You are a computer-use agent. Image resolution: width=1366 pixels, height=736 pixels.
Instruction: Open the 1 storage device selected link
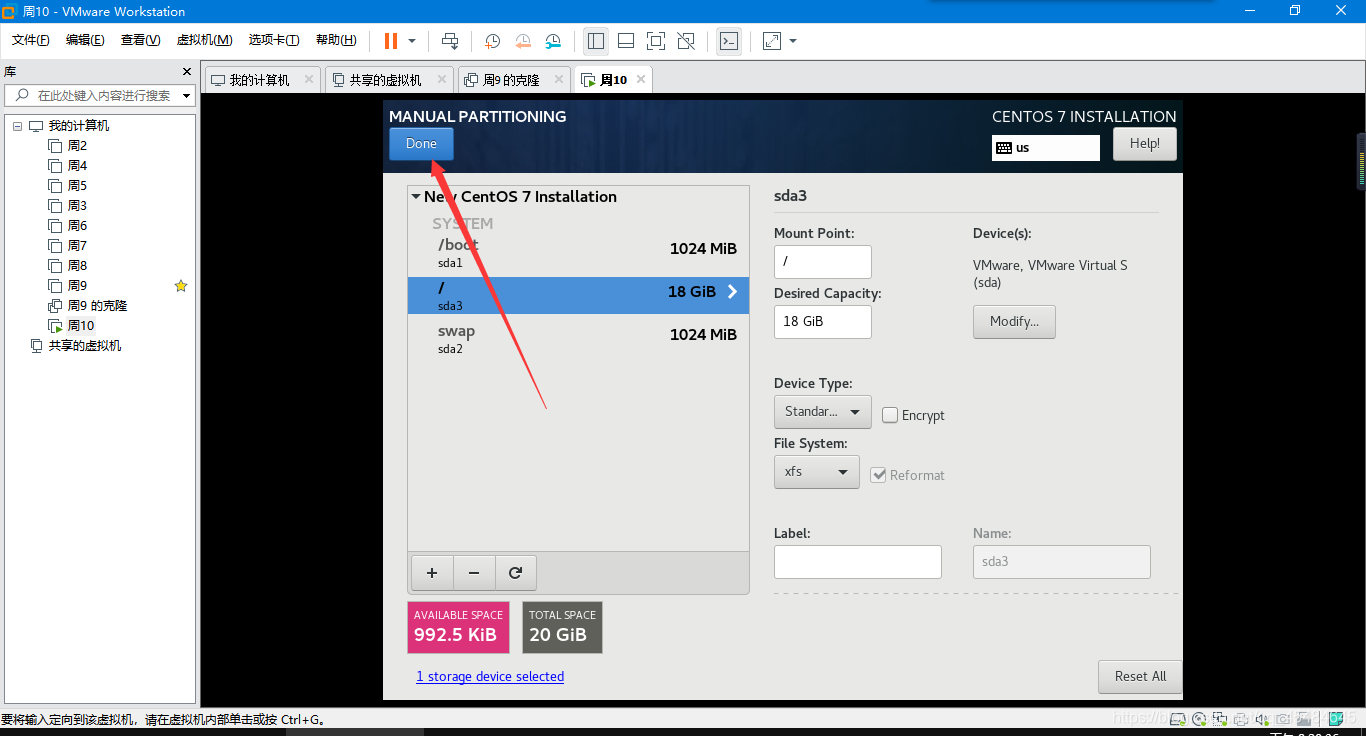[x=490, y=677]
